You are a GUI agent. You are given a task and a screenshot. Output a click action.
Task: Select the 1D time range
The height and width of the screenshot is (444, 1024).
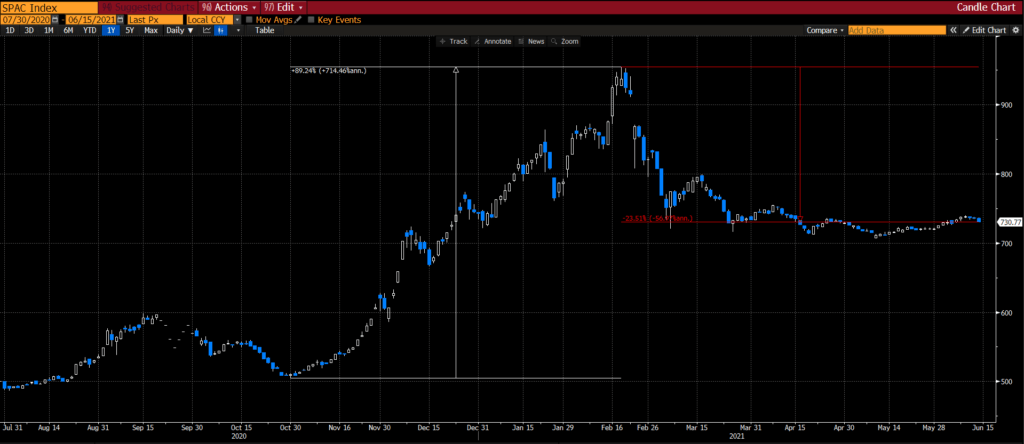(10, 30)
